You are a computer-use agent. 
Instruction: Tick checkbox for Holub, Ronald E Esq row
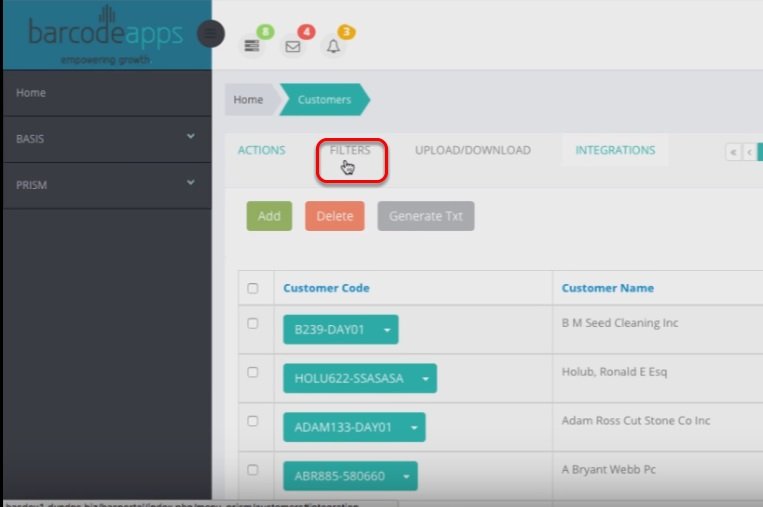[253, 372]
